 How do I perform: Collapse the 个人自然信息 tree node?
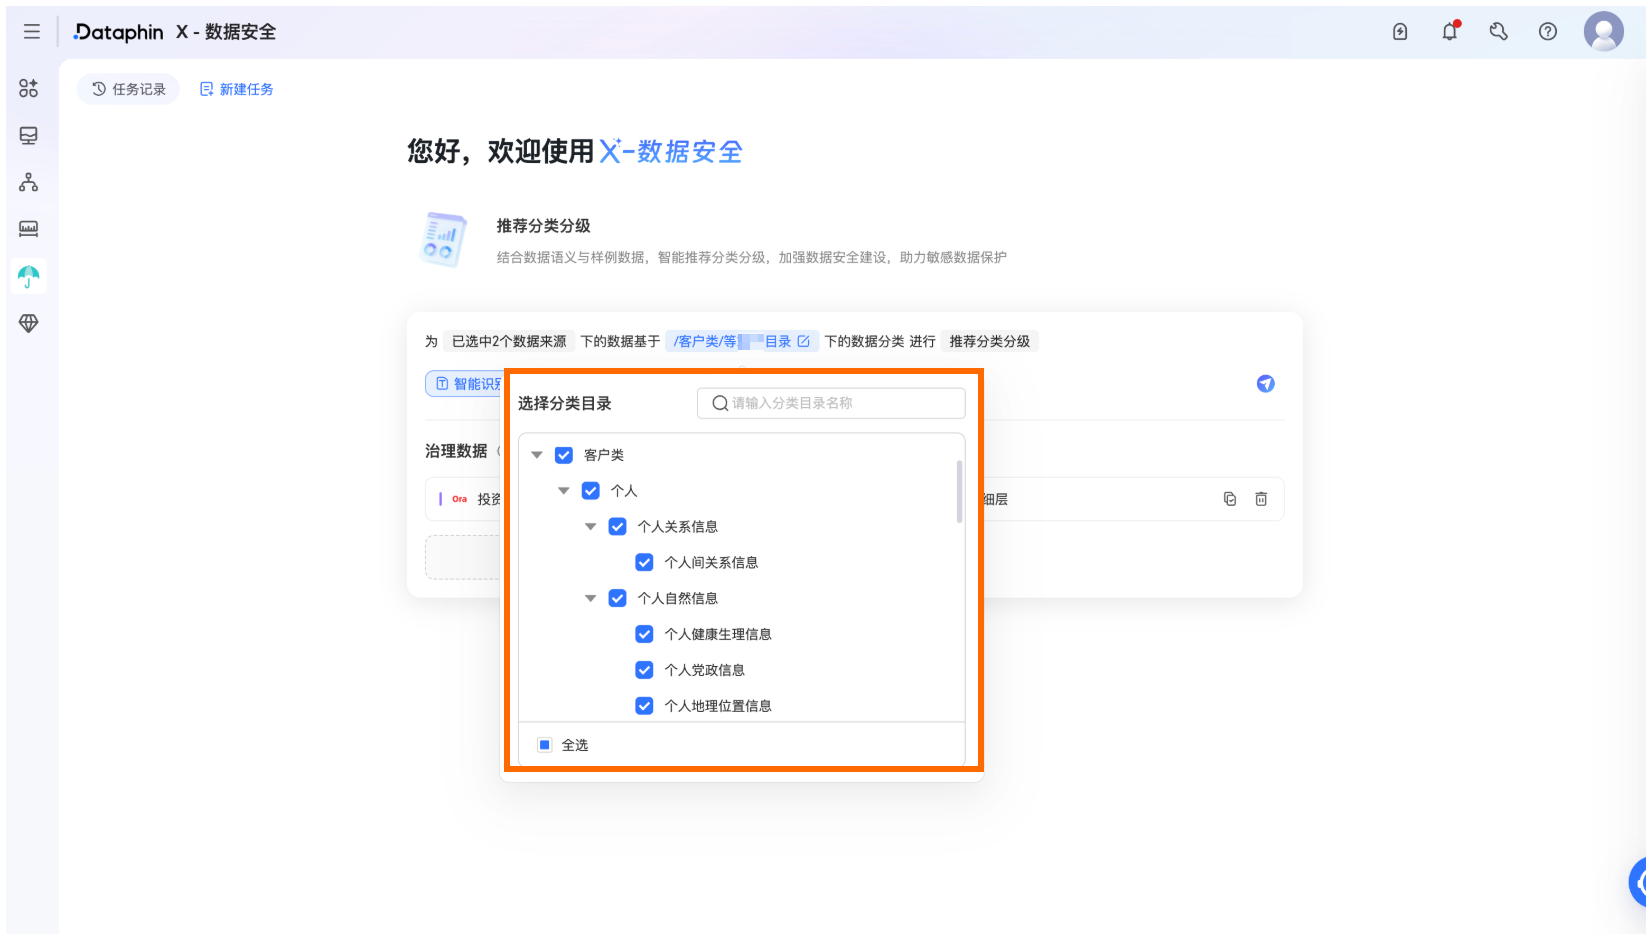591,599
